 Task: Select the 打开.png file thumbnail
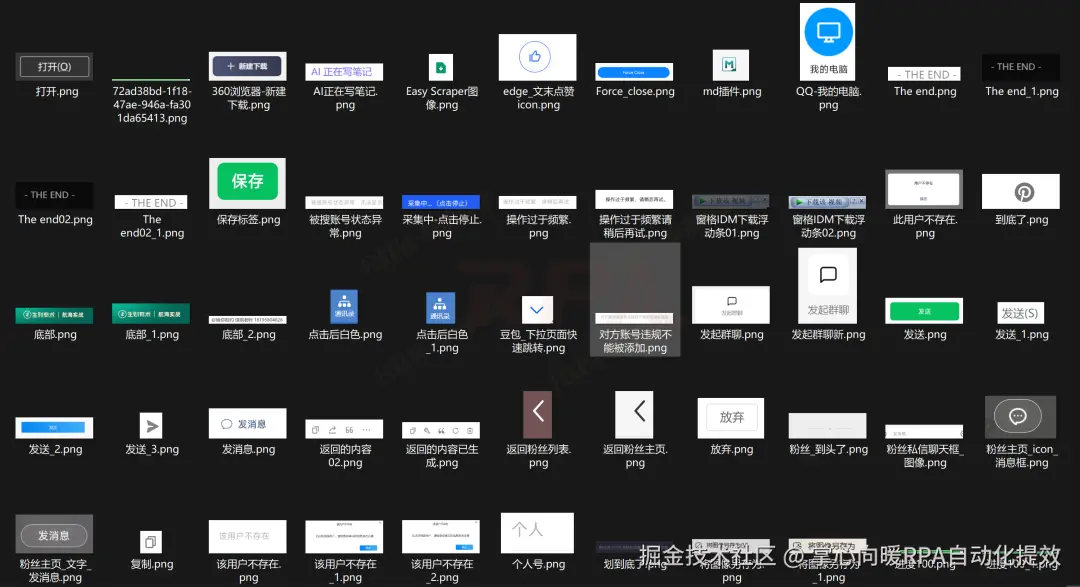click(54, 66)
